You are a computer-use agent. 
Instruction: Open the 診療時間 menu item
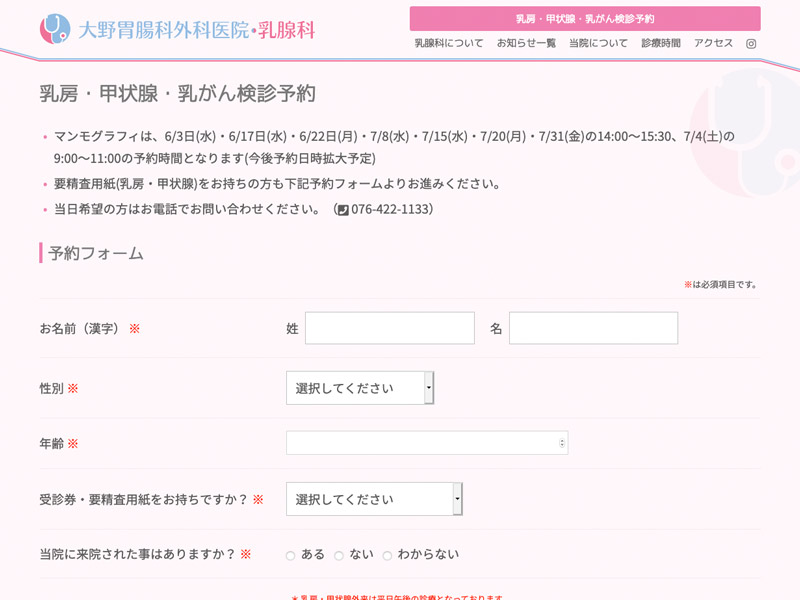661,44
